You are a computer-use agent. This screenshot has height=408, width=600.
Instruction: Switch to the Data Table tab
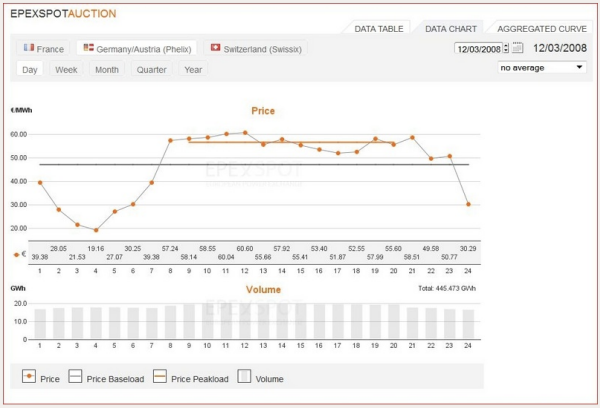coord(379,29)
